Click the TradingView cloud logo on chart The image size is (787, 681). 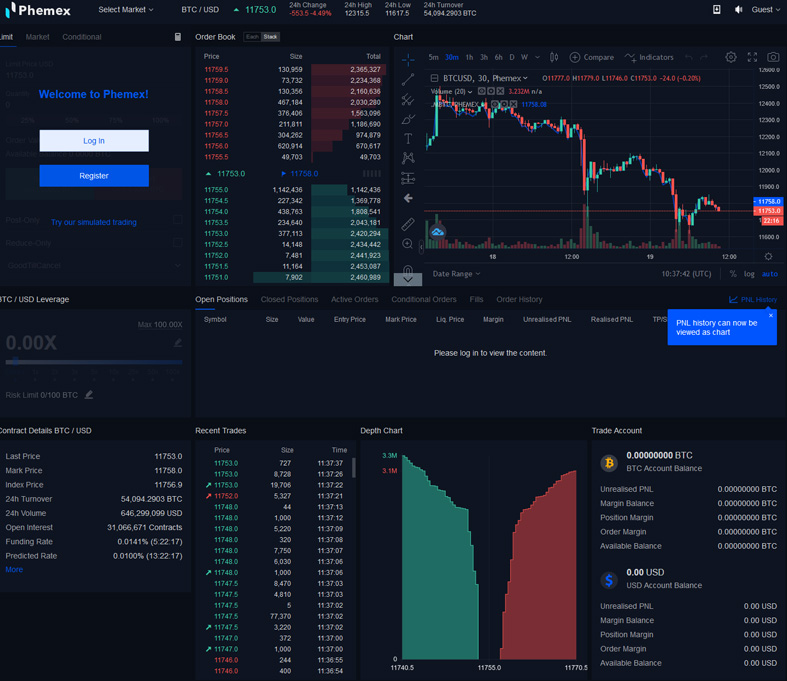pyautogui.click(x=438, y=232)
